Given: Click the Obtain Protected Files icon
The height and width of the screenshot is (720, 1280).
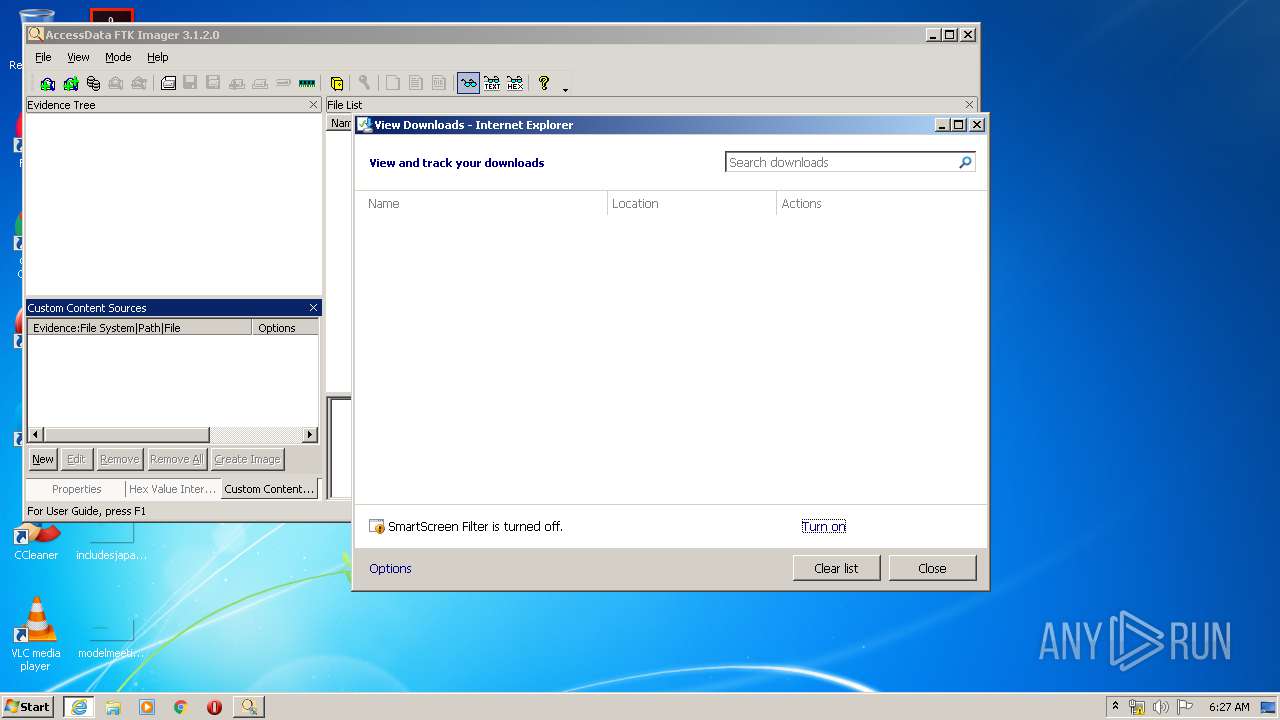Looking at the screenshot, I should (337, 83).
